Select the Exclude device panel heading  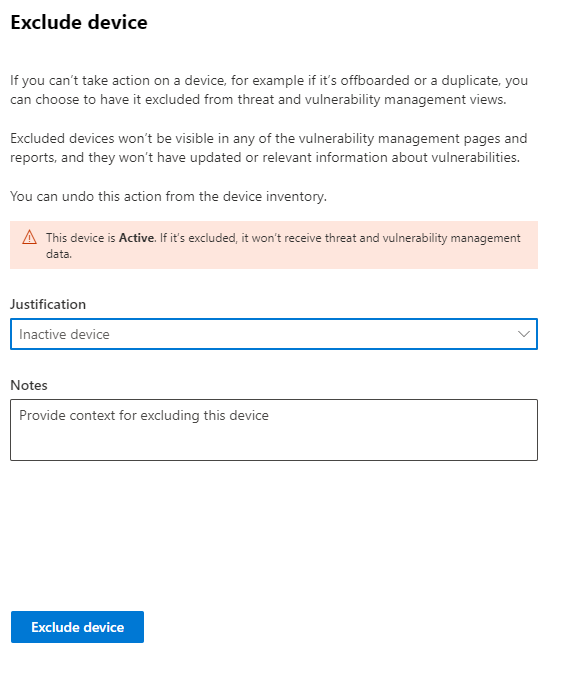[79, 22]
